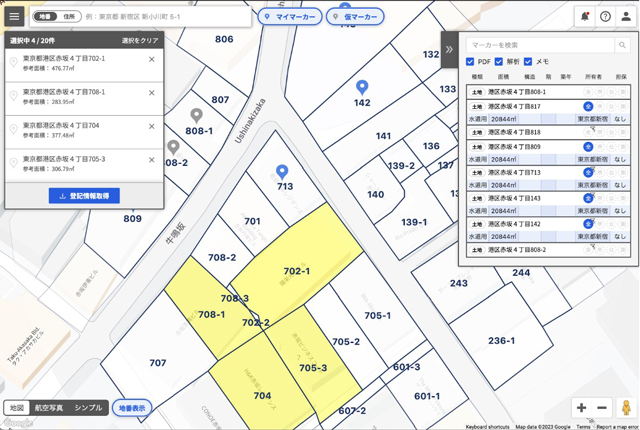Switch map view to 航空写真
The width and height of the screenshot is (640, 430).
click(x=49, y=408)
